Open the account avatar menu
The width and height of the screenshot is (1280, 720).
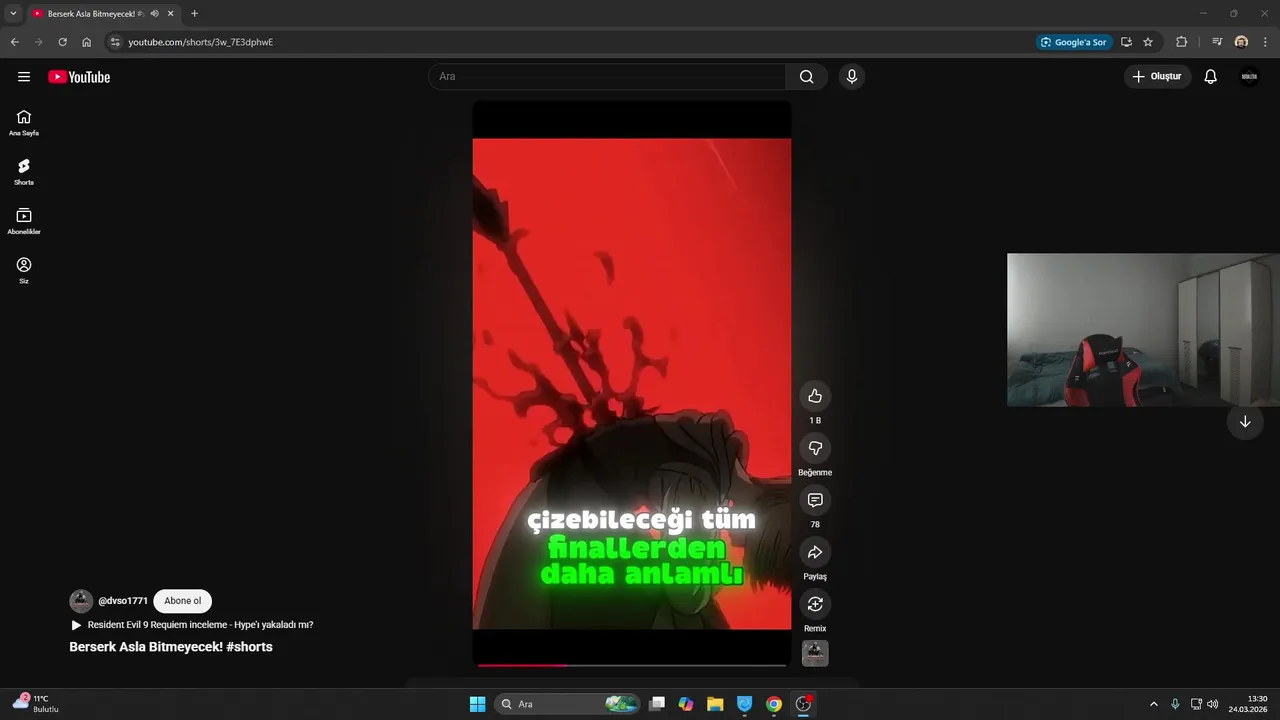coord(1249,77)
